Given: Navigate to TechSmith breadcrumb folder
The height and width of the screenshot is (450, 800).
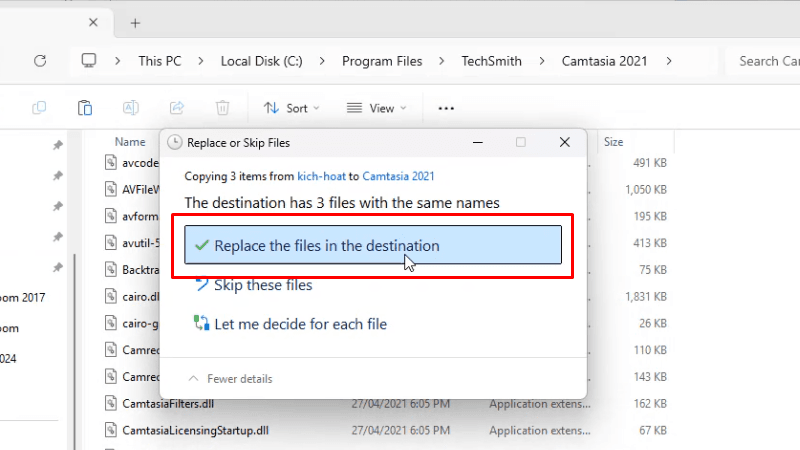Looking at the screenshot, I should coord(491,61).
